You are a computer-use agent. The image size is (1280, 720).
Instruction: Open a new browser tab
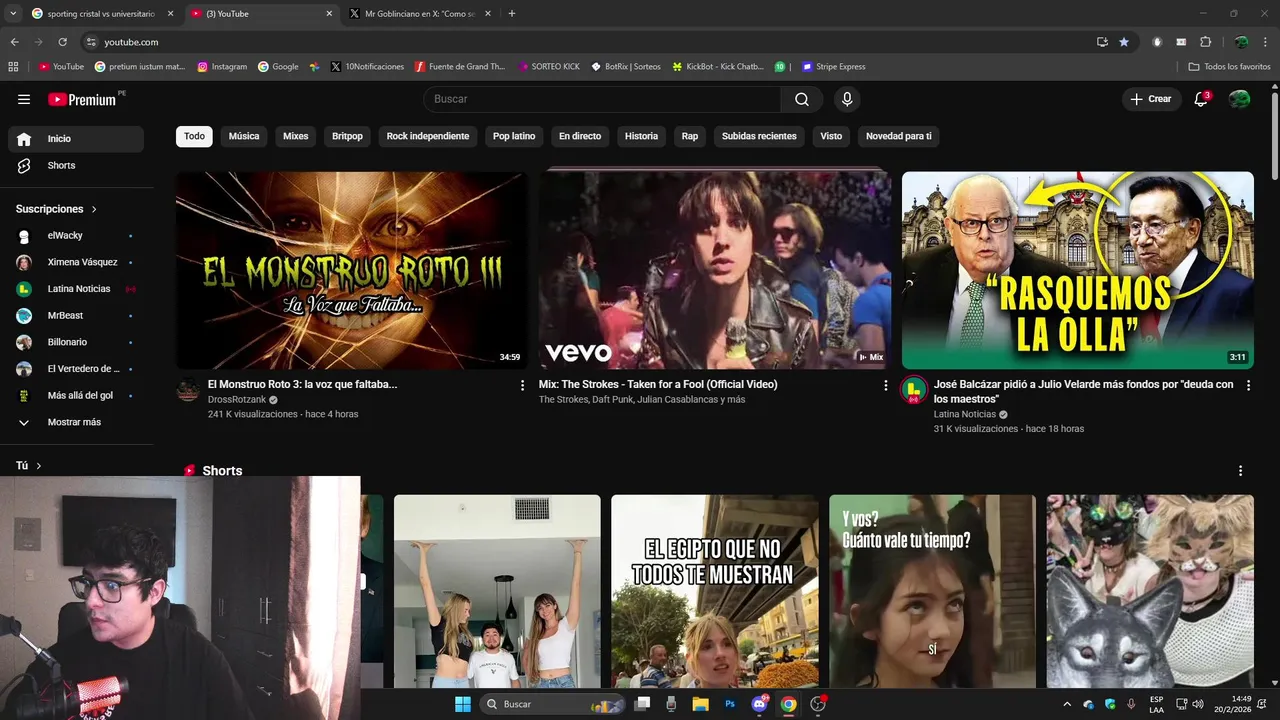click(x=512, y=14)
